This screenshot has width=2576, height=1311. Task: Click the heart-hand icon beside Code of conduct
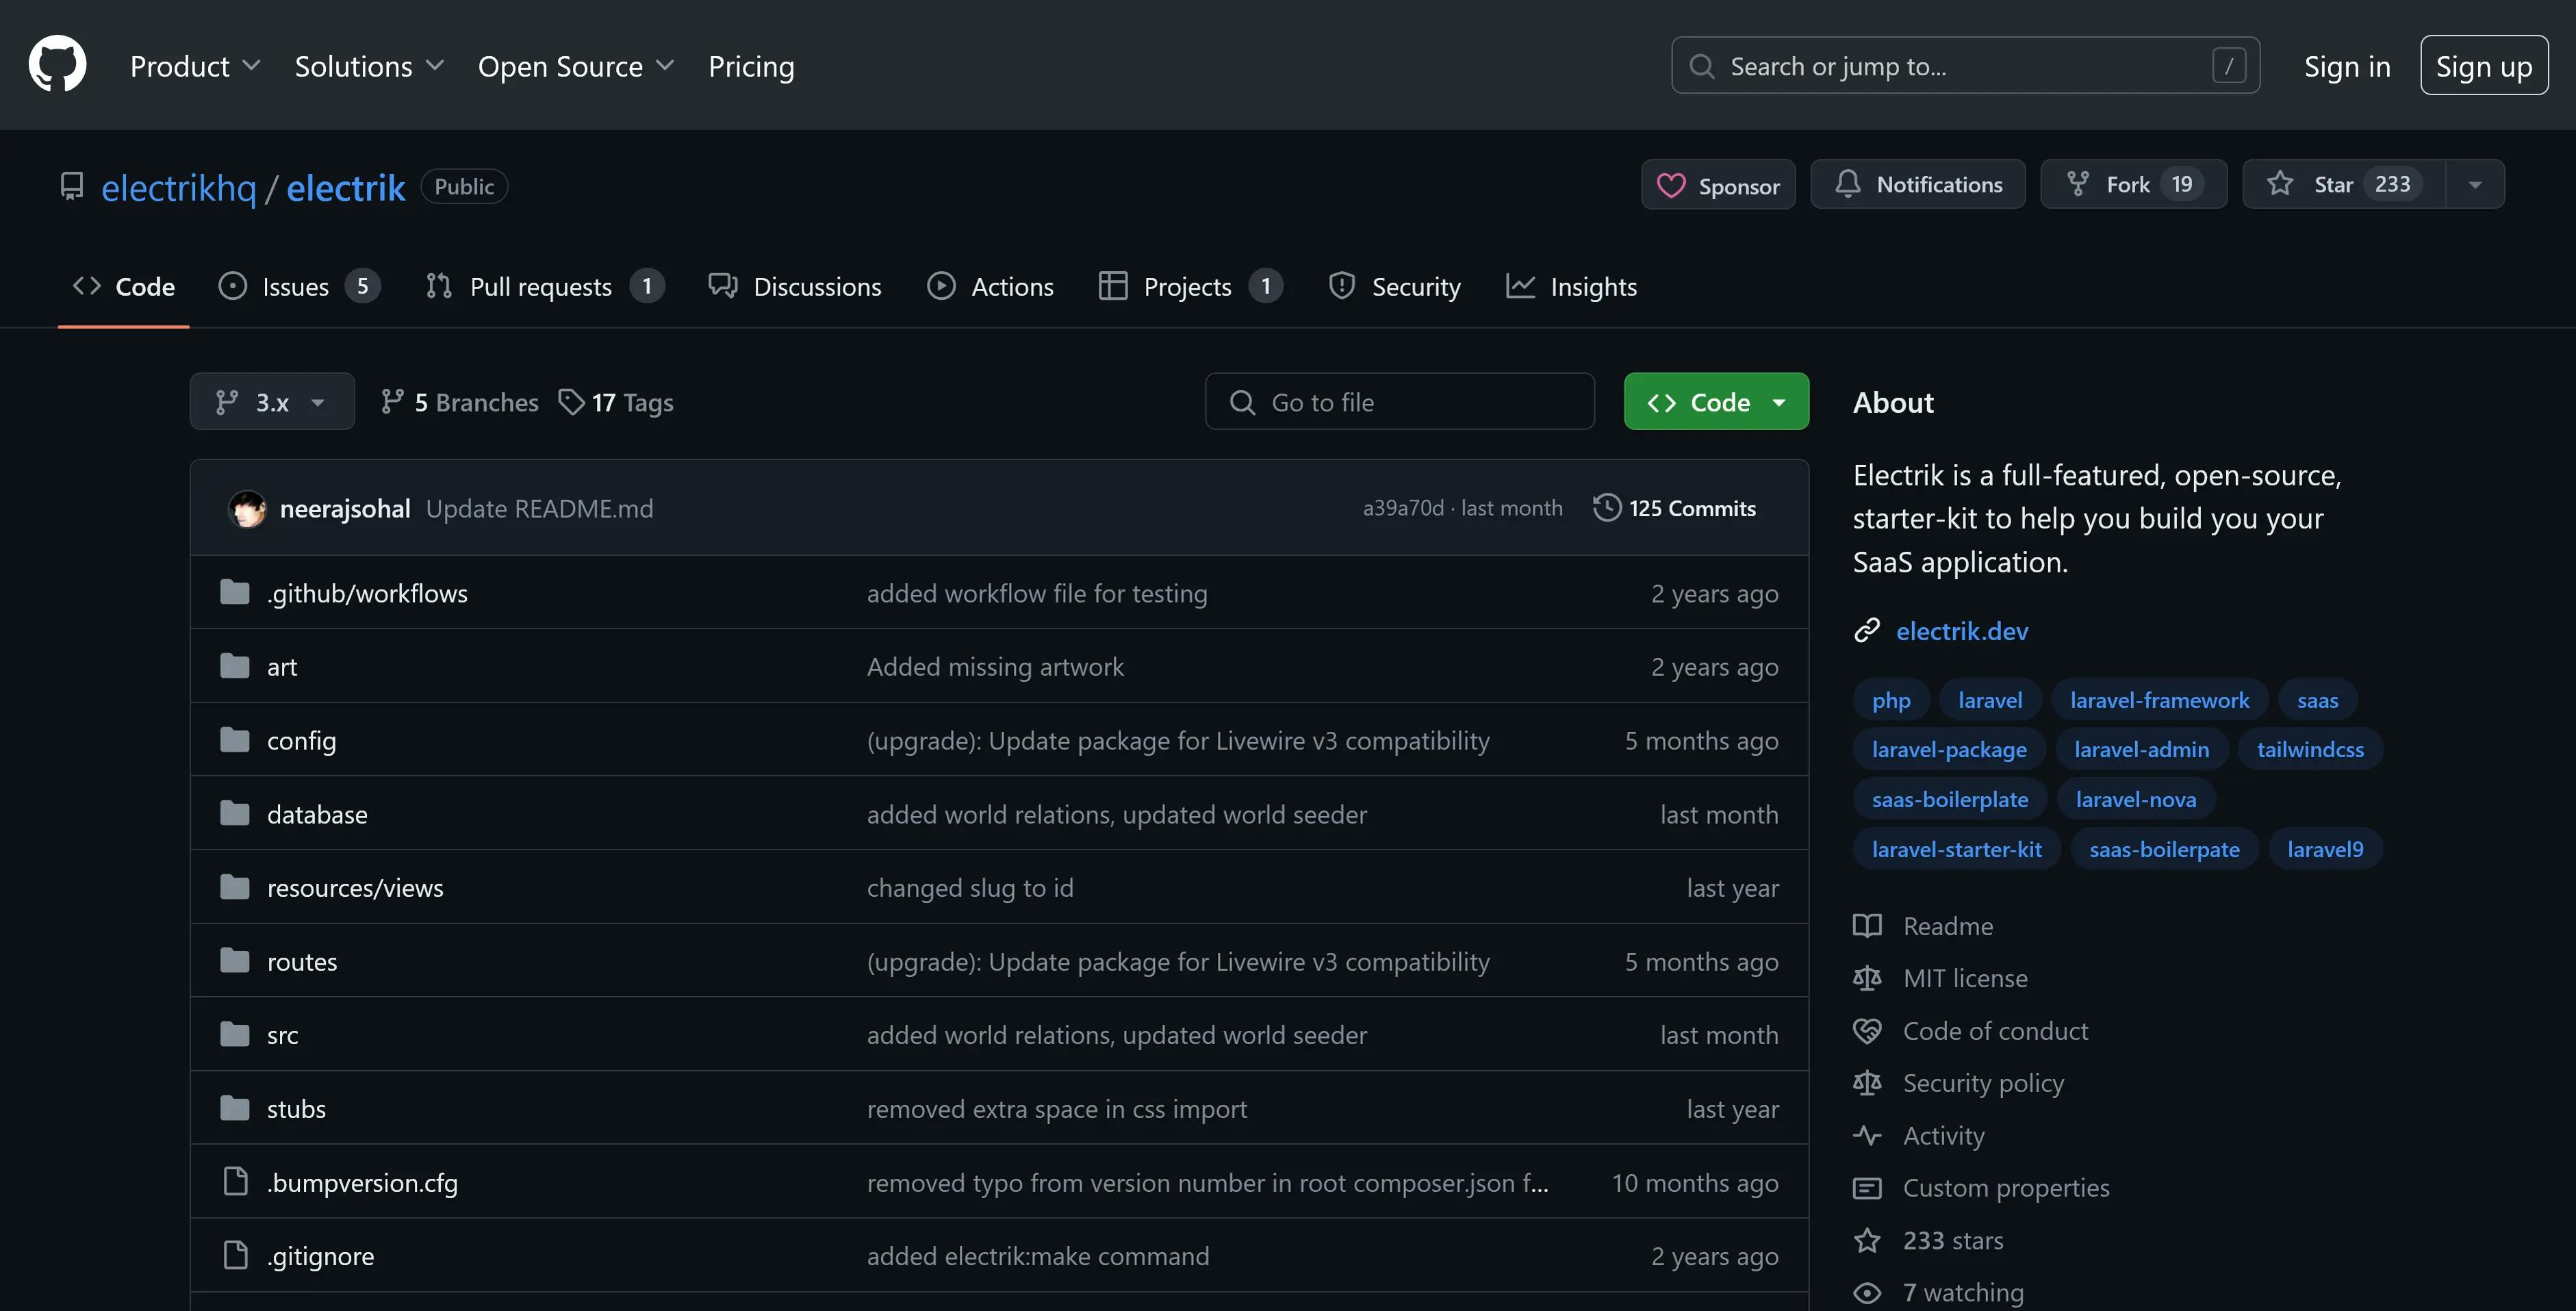tap(1867, 1030)
